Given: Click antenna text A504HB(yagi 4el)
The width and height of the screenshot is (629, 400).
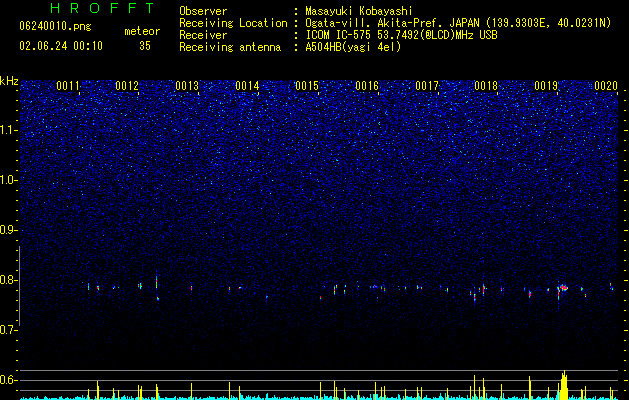Looking at the screenshot, I should tap(353, 47).
